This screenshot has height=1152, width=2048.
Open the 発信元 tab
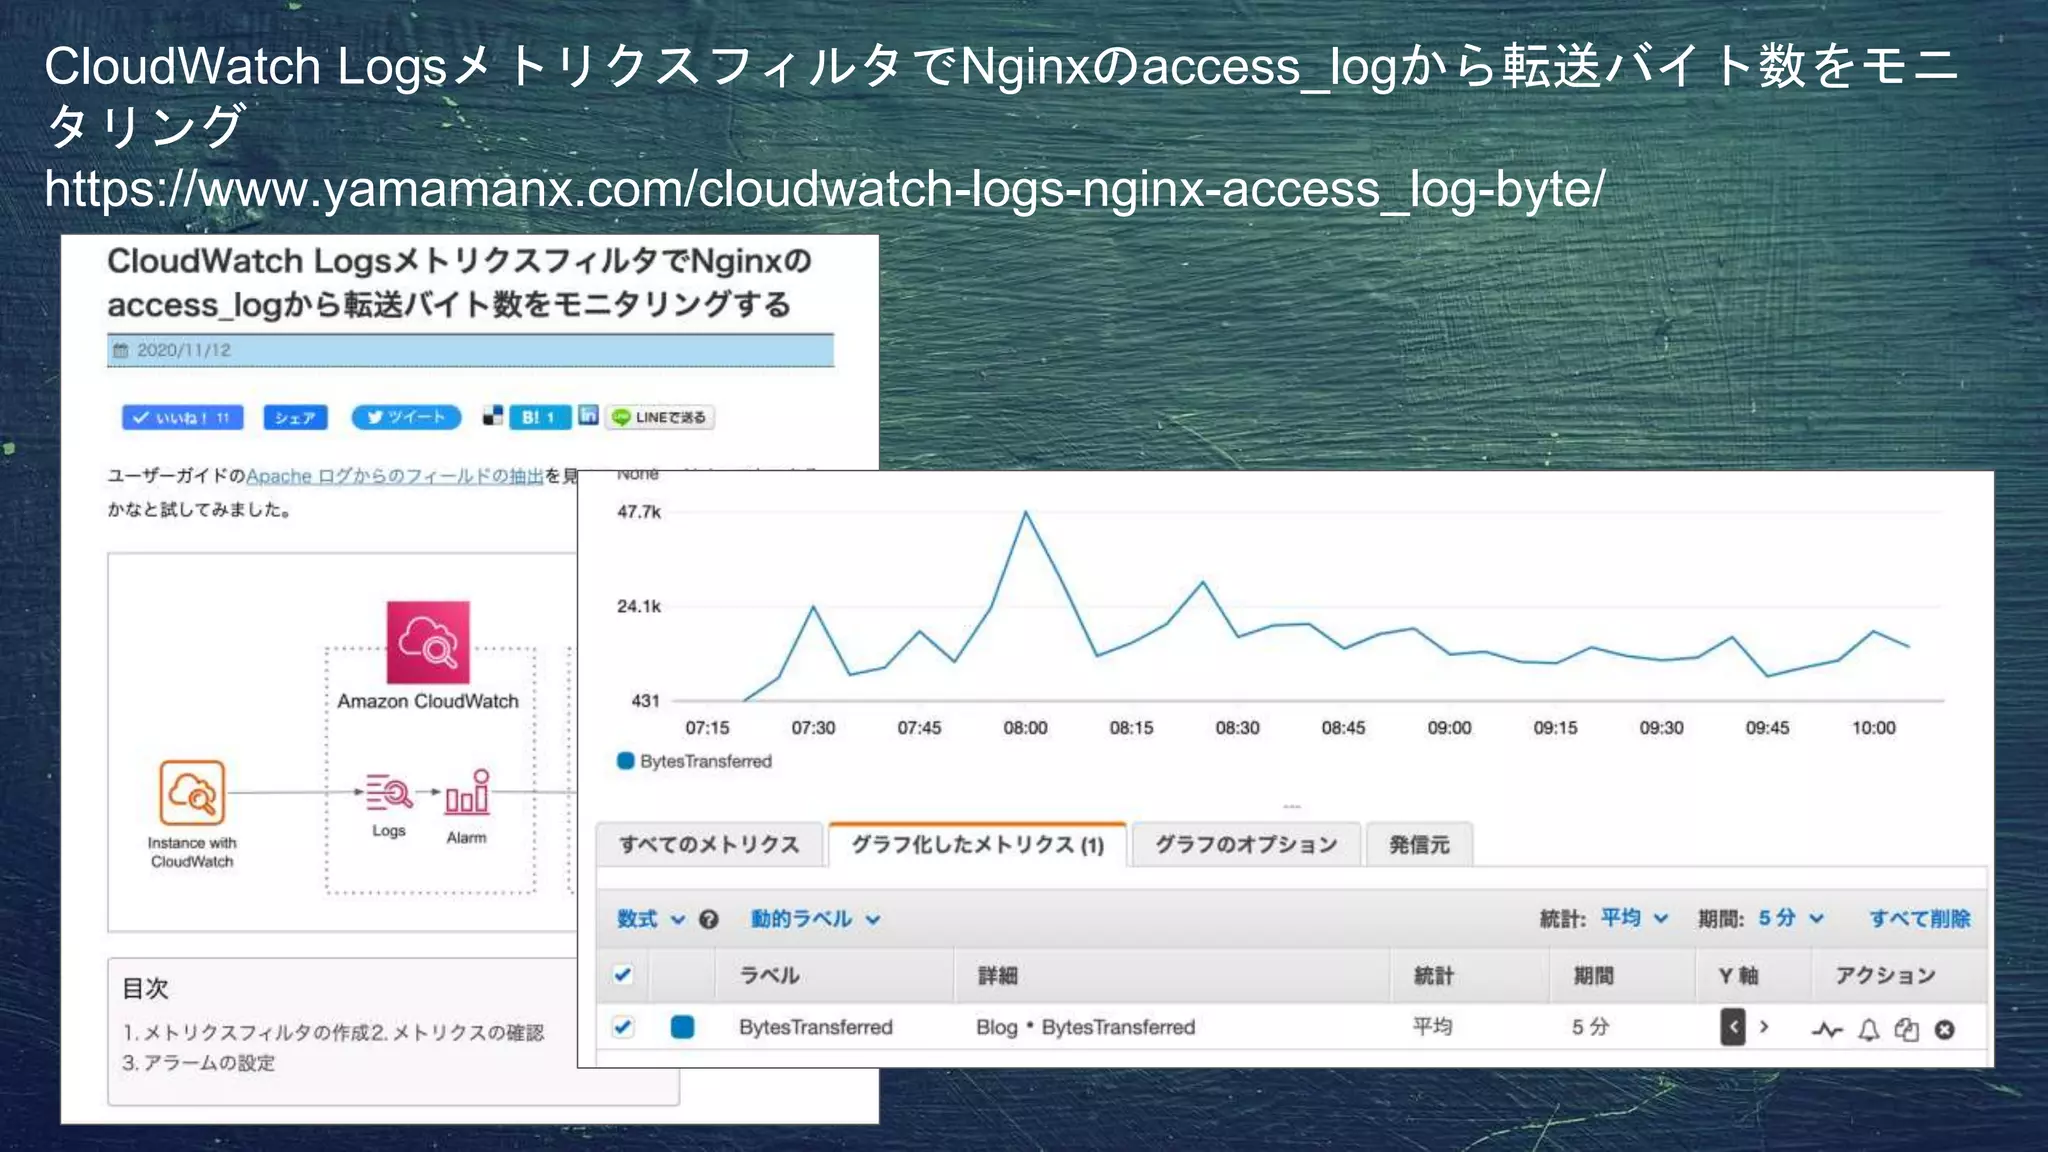pyautogui.click(x=1419, y=845)
